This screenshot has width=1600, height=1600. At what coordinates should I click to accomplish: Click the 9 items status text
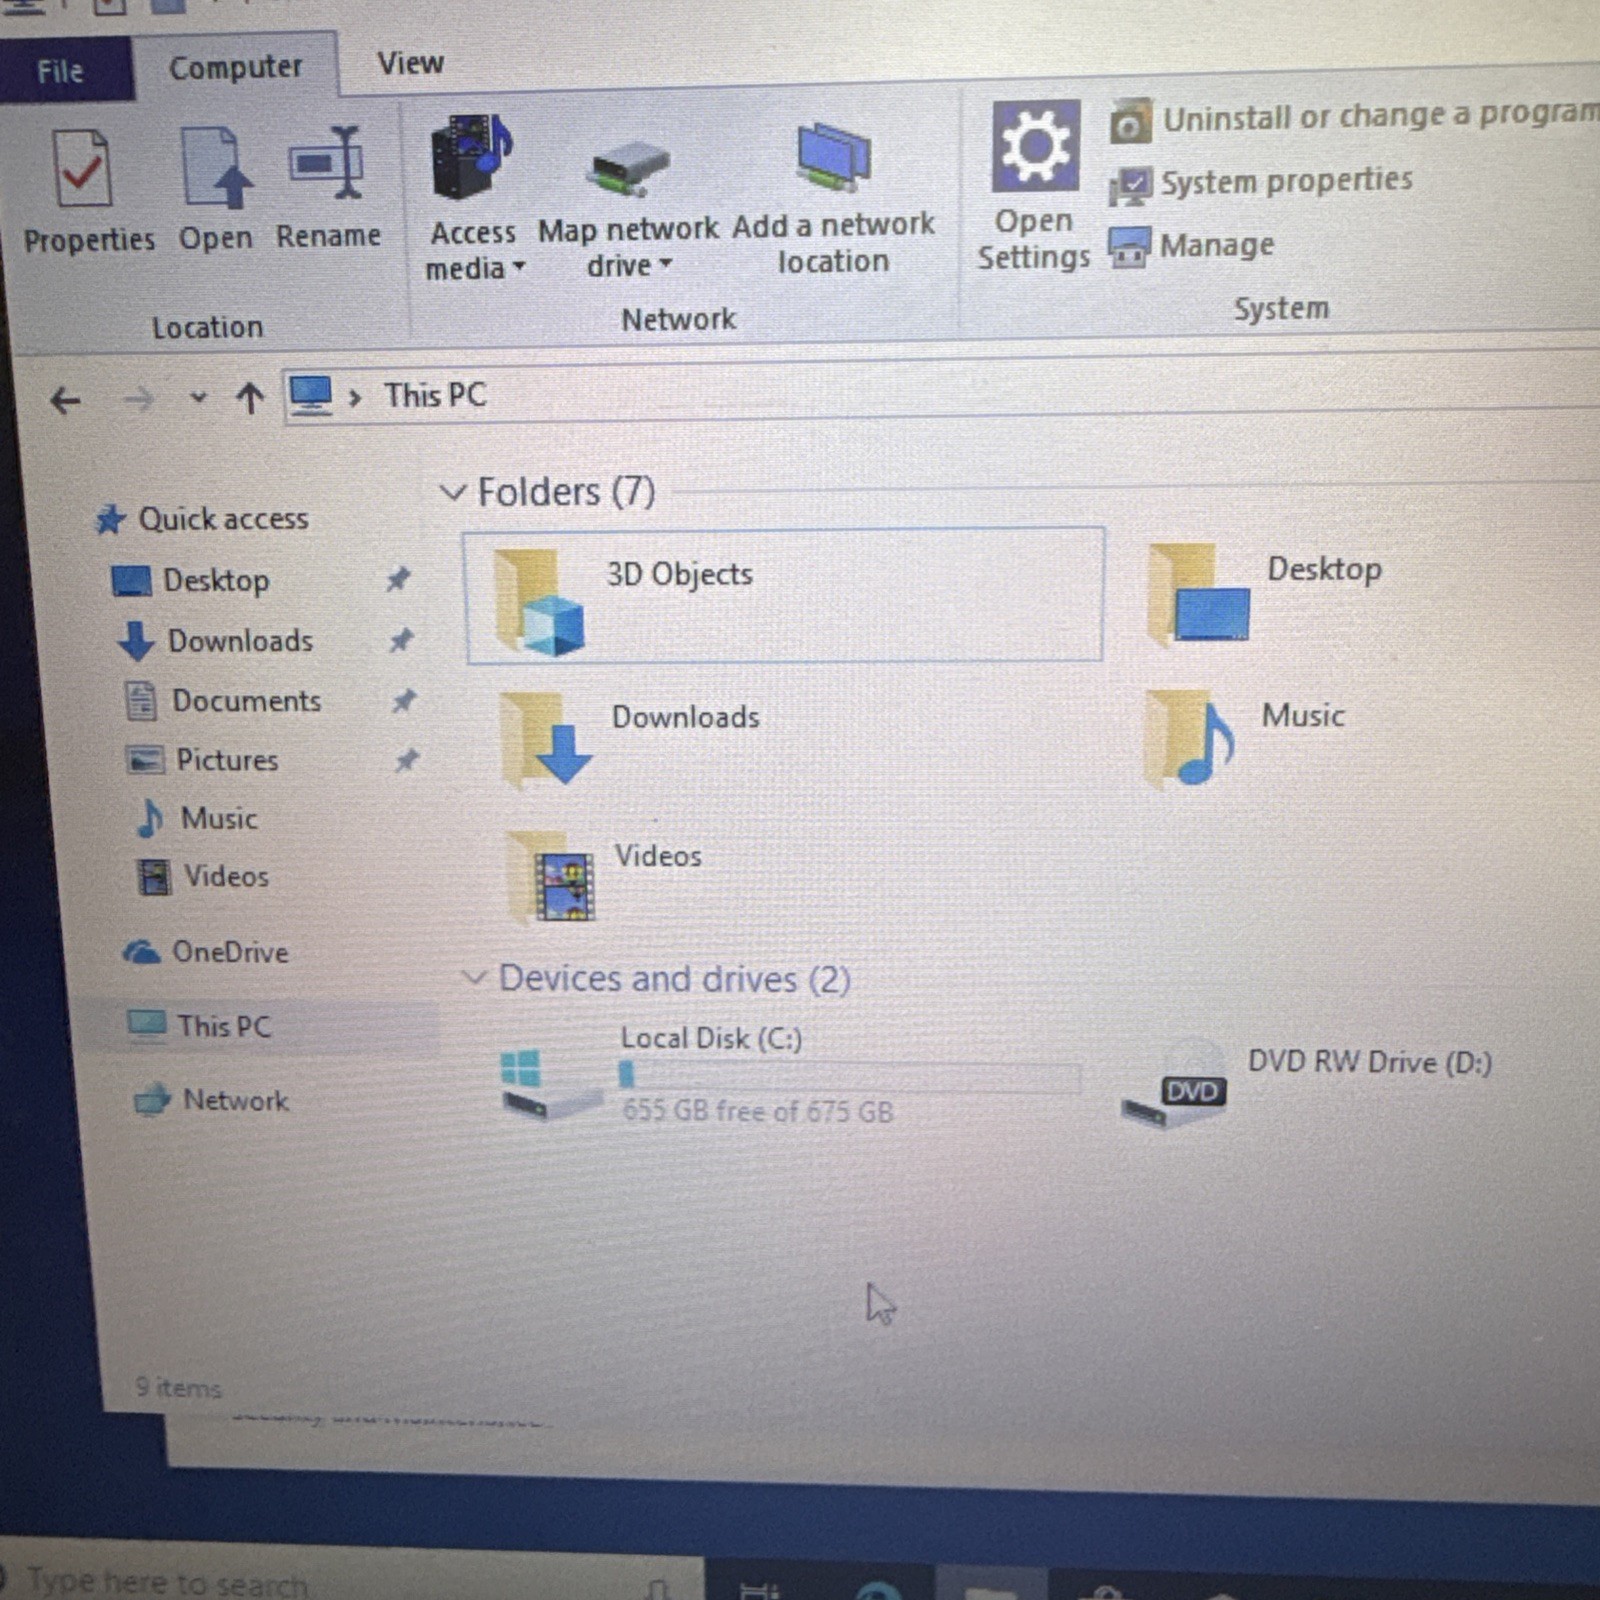pos(178,1388)
